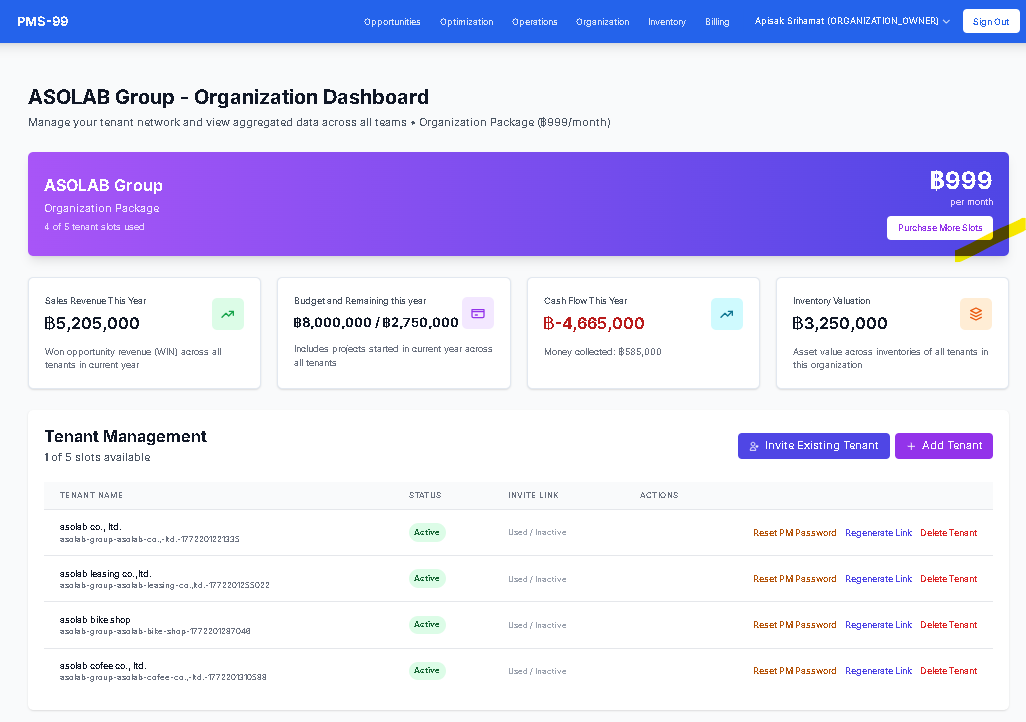Switch to the Optimization section
The height and width of the screenshot is (722, 1026).
(466, 21)
